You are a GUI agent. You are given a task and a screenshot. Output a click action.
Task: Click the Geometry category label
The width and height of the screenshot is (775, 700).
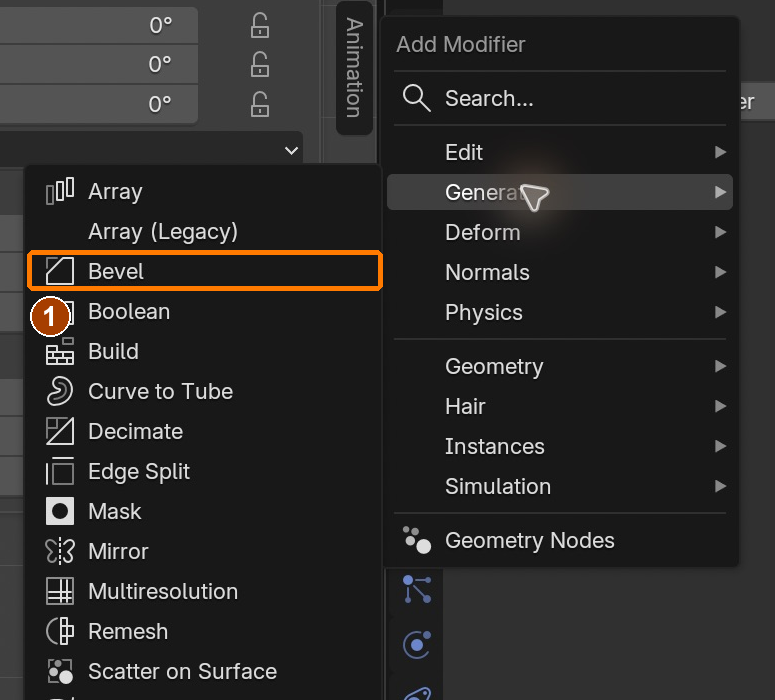click(494, 367)
